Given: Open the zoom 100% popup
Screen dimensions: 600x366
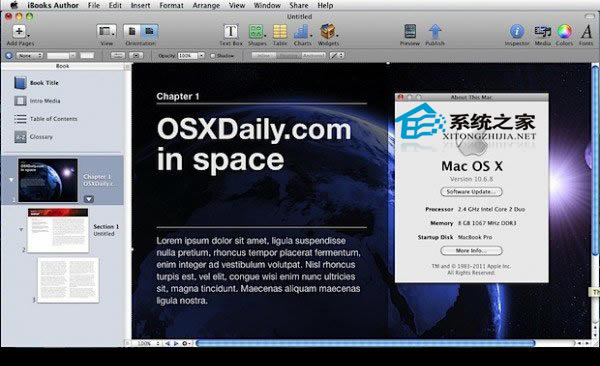Looking at the screenshot, I should tap(147, 343).
